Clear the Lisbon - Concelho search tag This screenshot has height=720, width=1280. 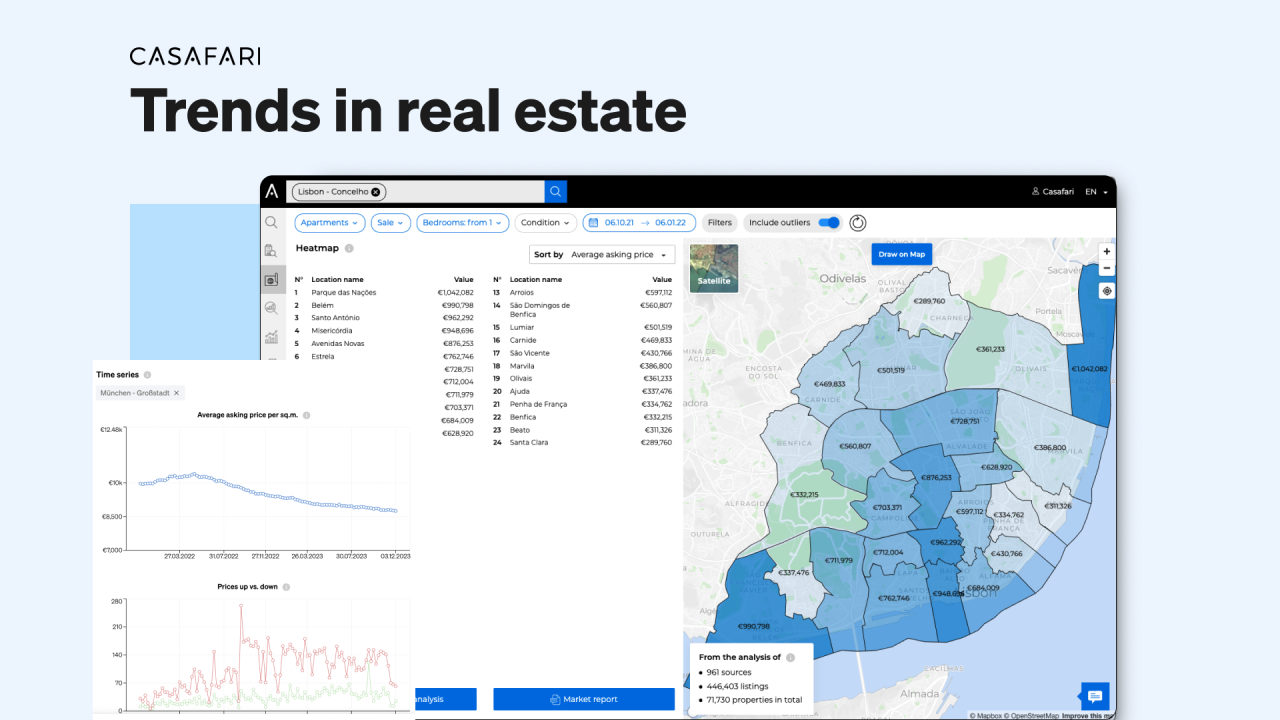(x=377, y=191)
